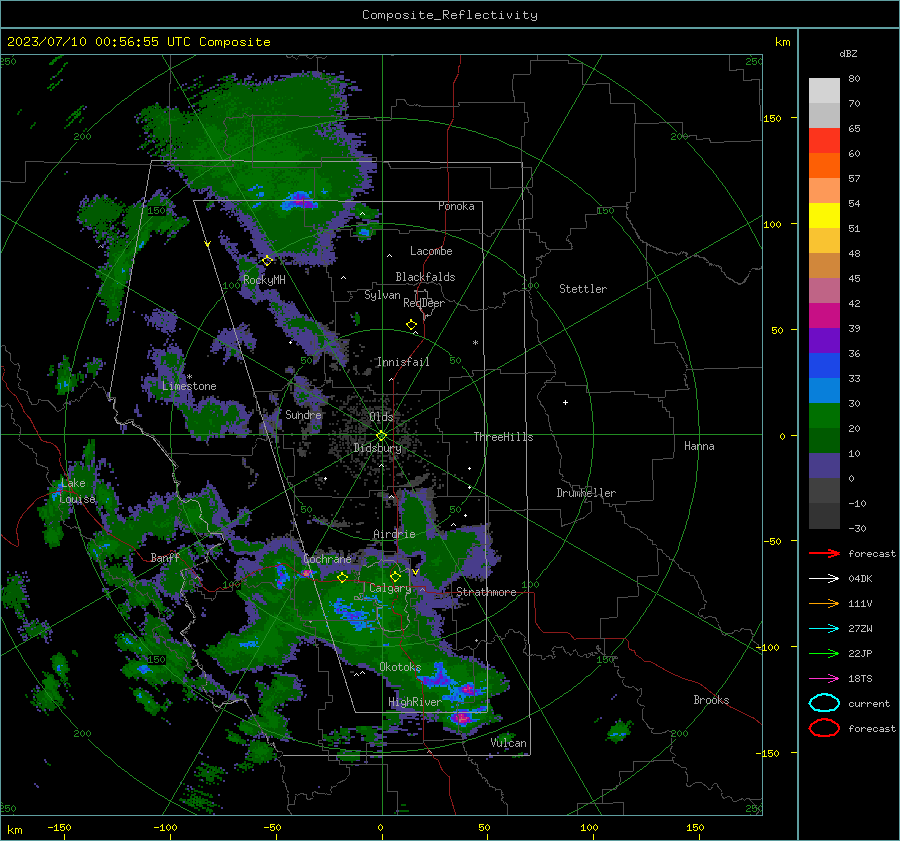Click the 18TS legend label

(860, 679)
